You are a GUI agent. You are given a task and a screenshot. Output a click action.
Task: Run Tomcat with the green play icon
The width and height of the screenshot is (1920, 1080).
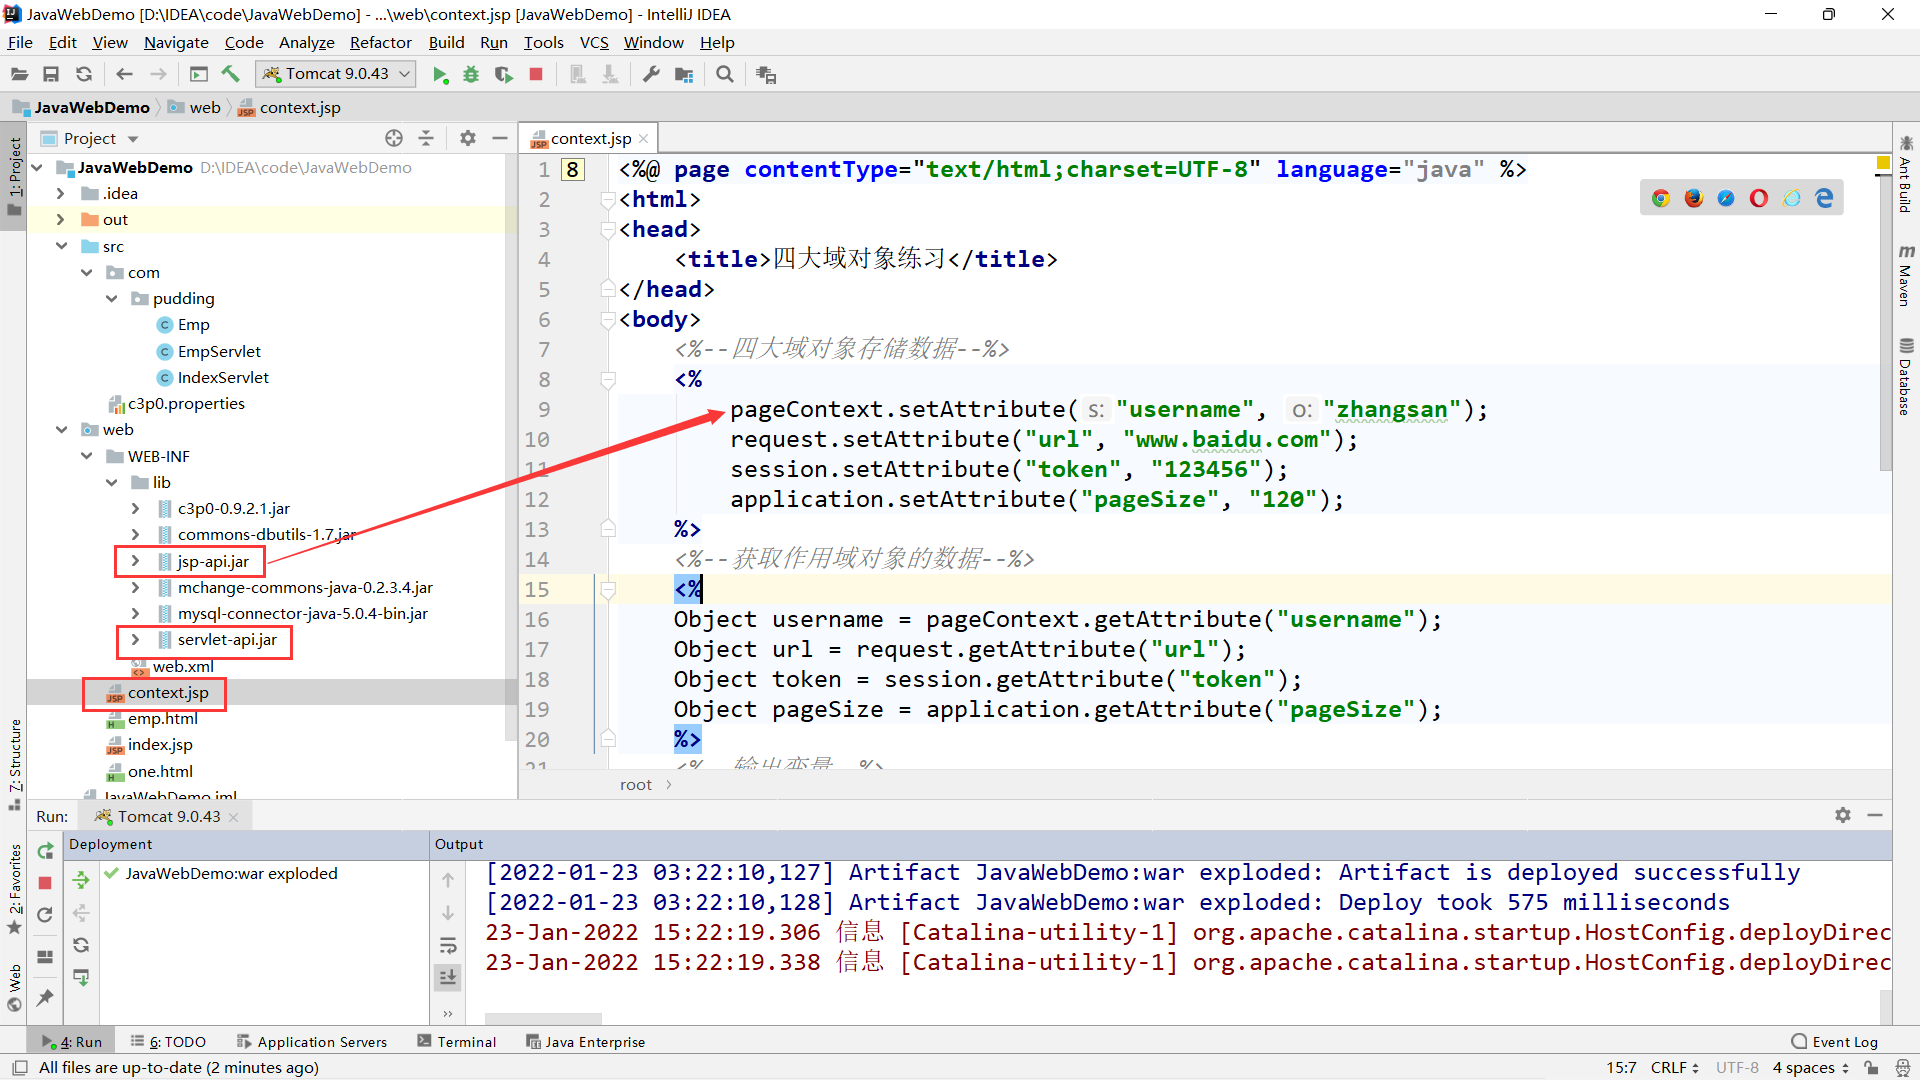tap(440, 75)
